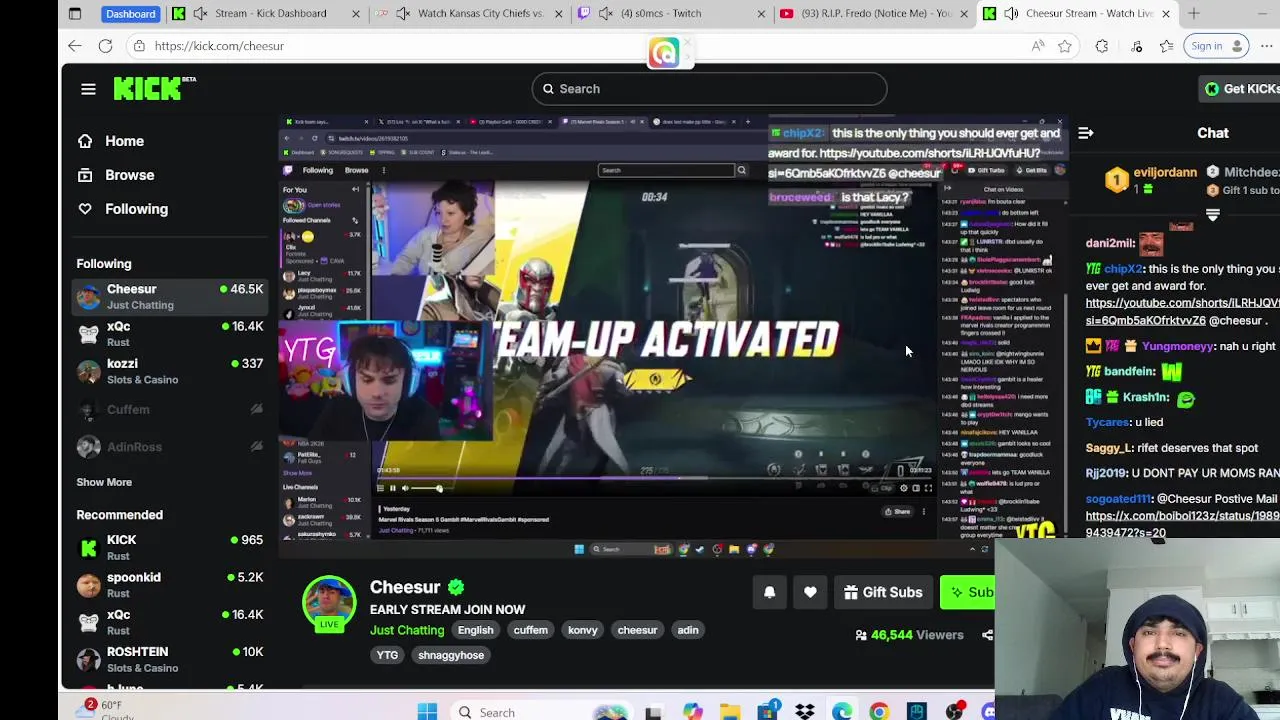Open the browser extensions puzzle icon
This screenshot has height=720, width=1280.
(x=1102, y=46)
